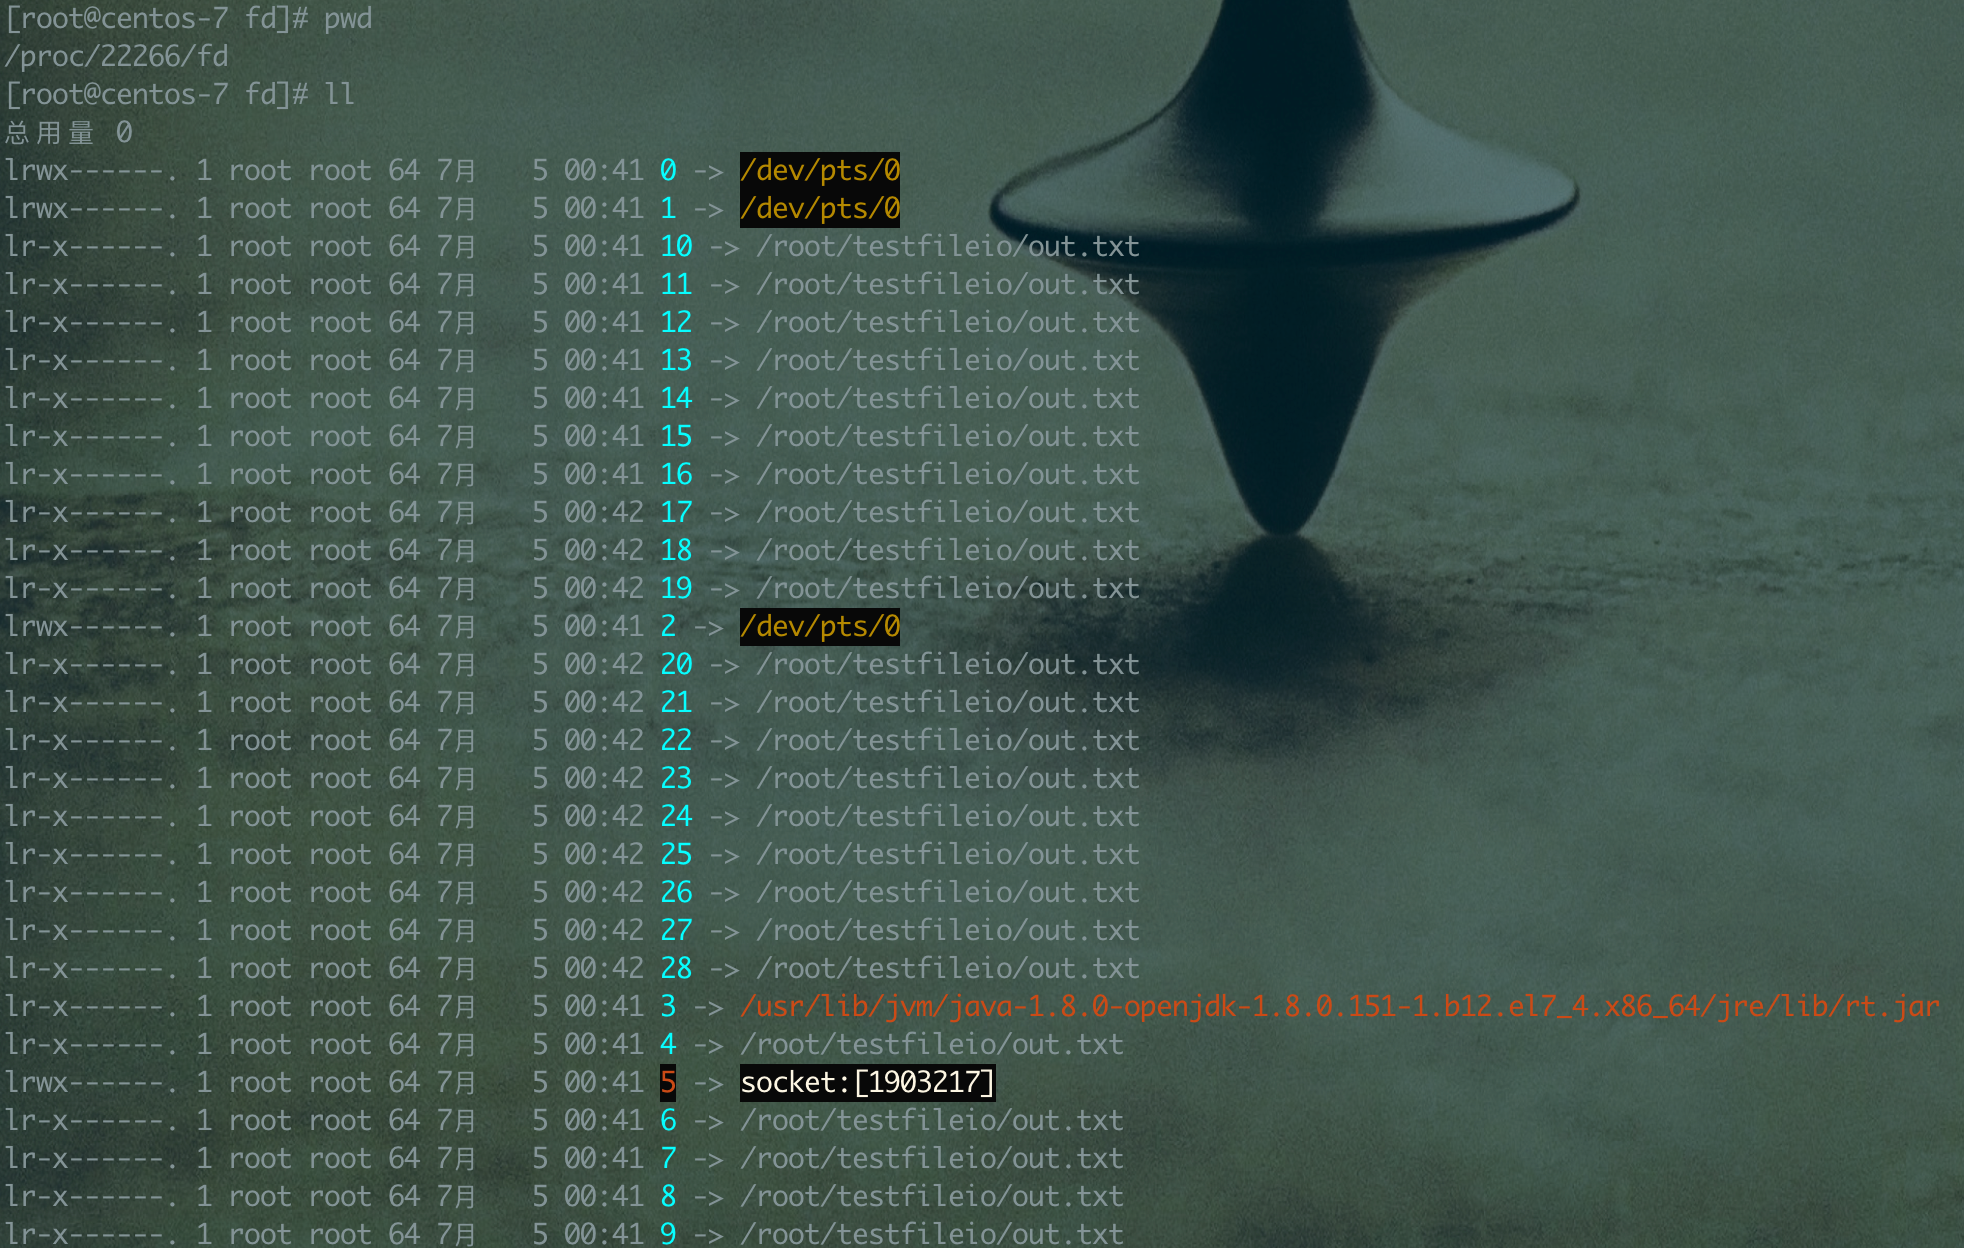Viewport: 1964px width, 1248px height.
Task: Click out.txt path for descriptor 4
Action: 931,1044
